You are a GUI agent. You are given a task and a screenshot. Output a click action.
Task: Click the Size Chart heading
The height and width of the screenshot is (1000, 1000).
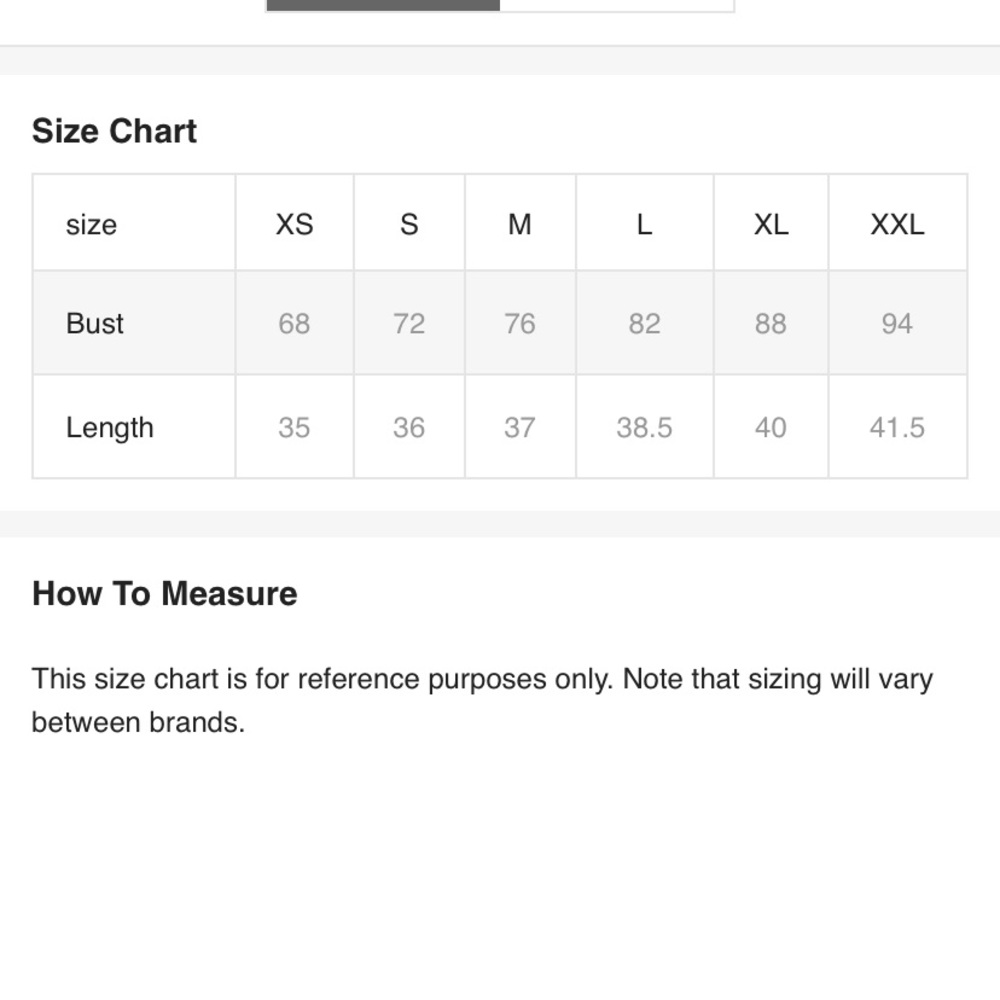pos(114,131)
